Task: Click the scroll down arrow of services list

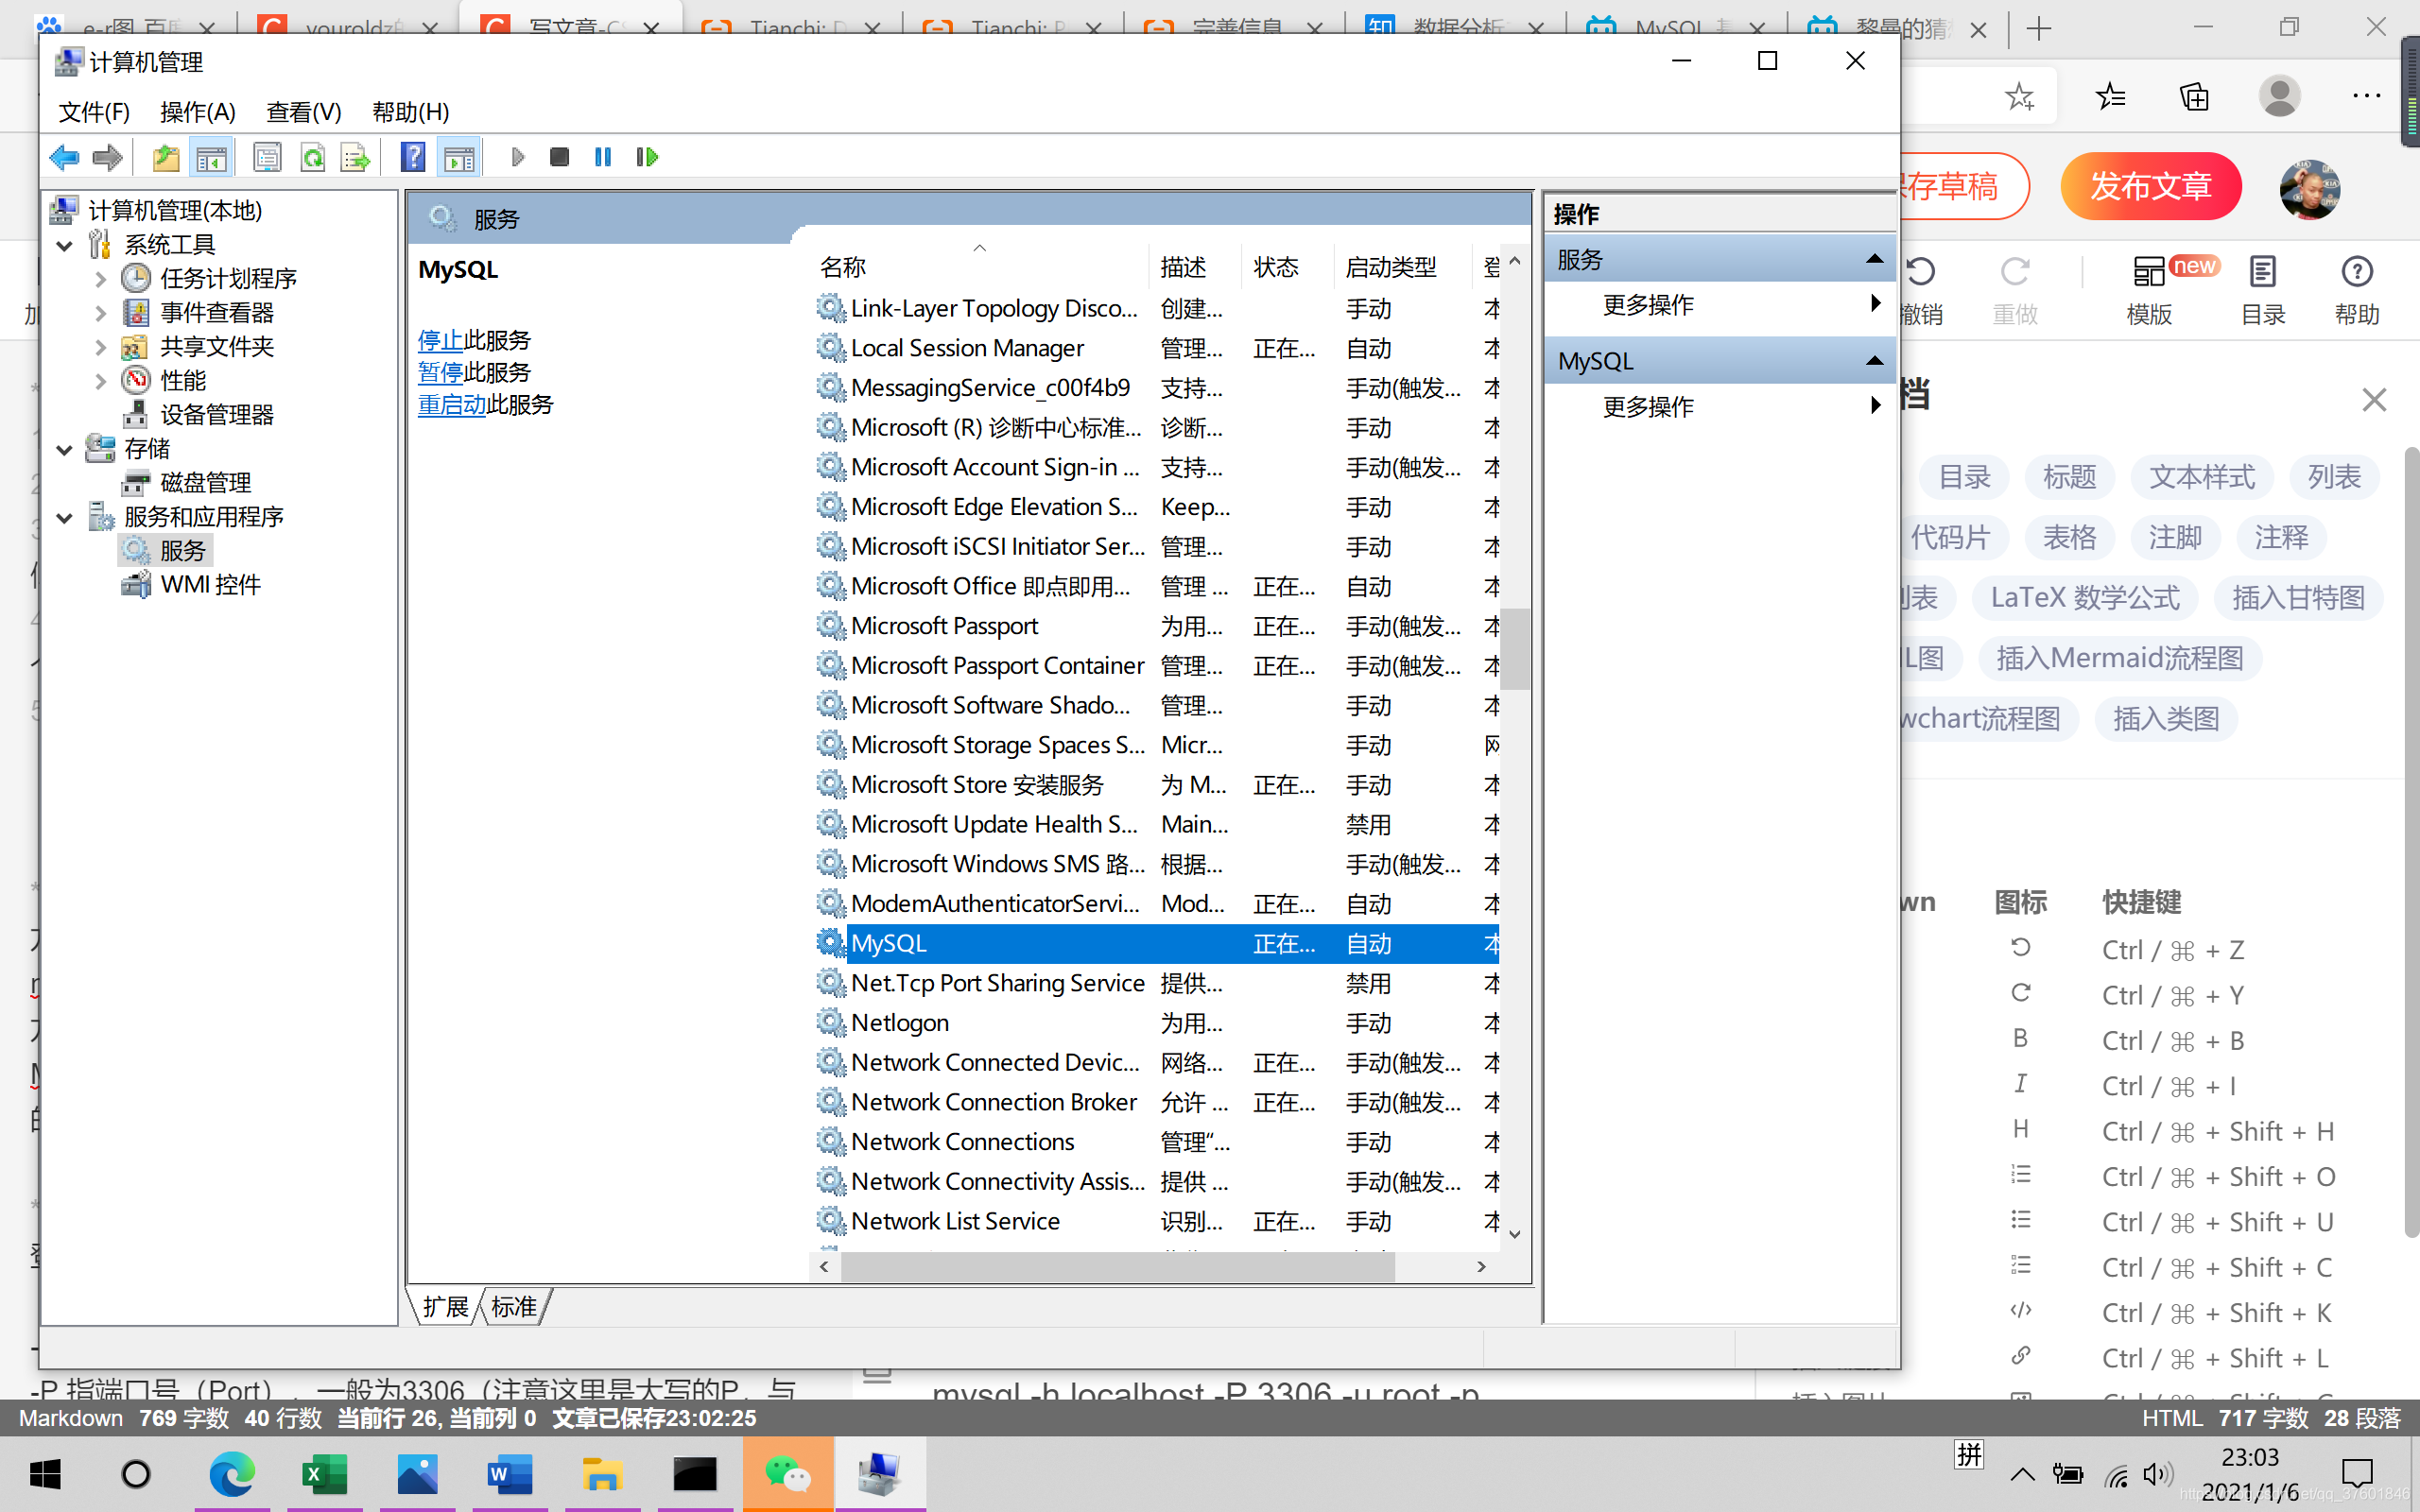Action: (1514, 1234)
